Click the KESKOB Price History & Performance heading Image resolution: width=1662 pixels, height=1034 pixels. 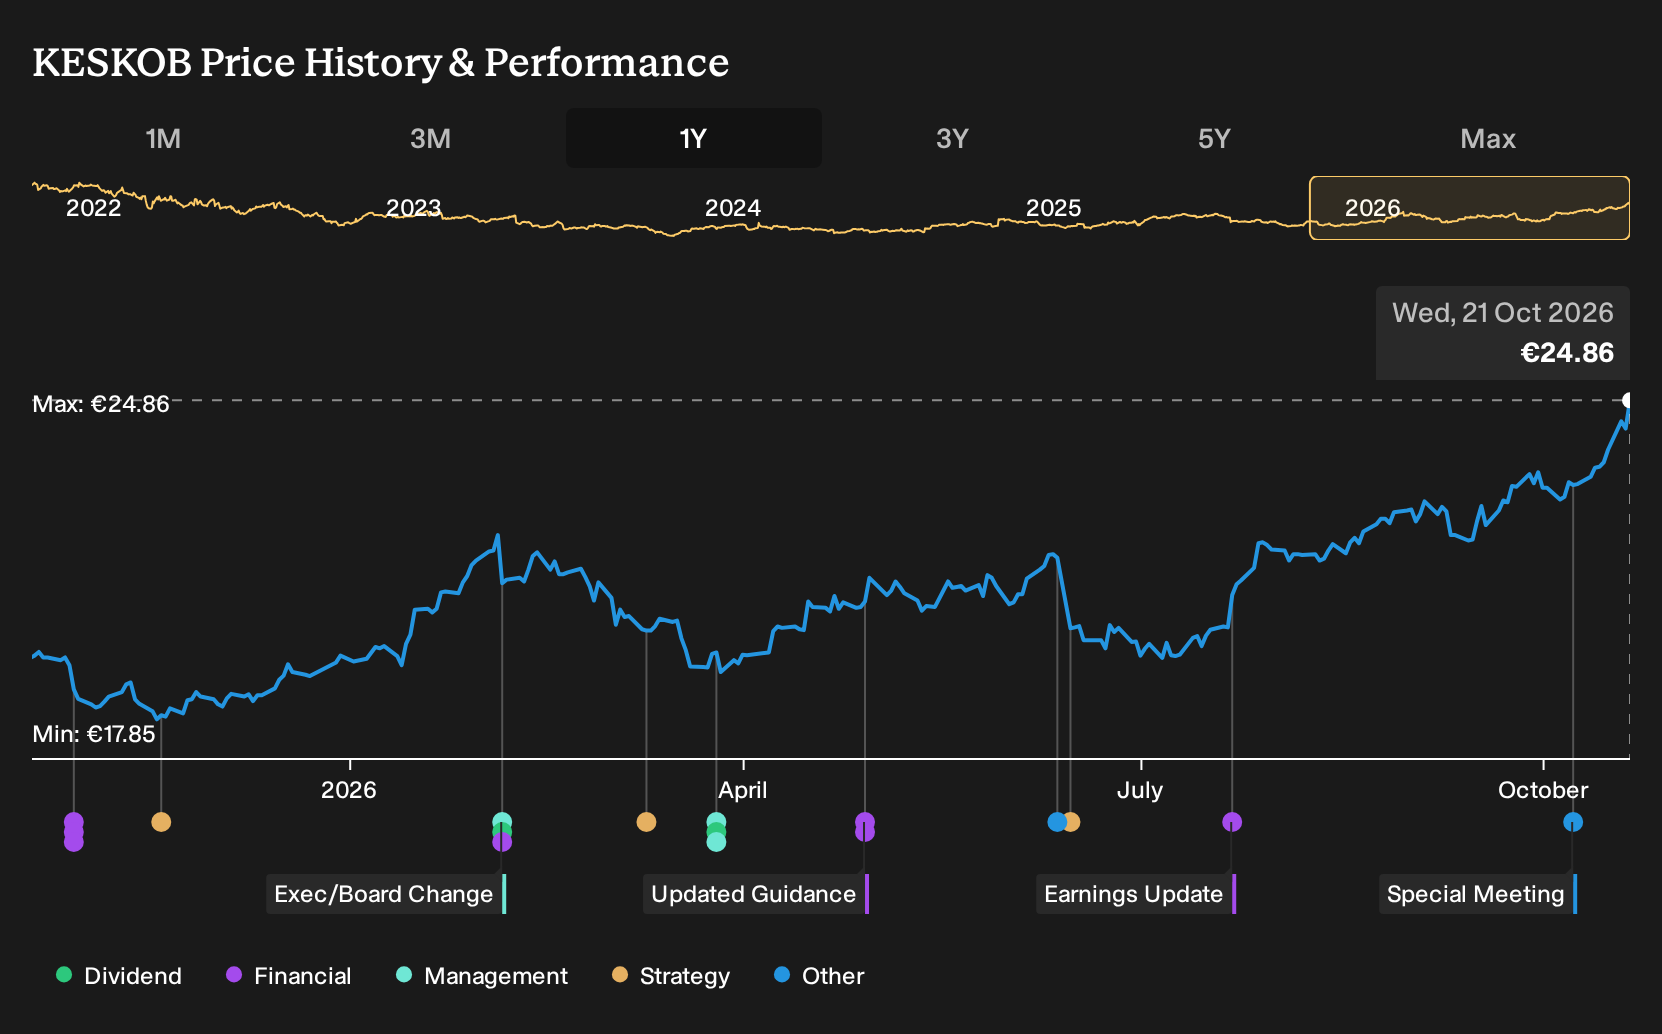point(381,62)
